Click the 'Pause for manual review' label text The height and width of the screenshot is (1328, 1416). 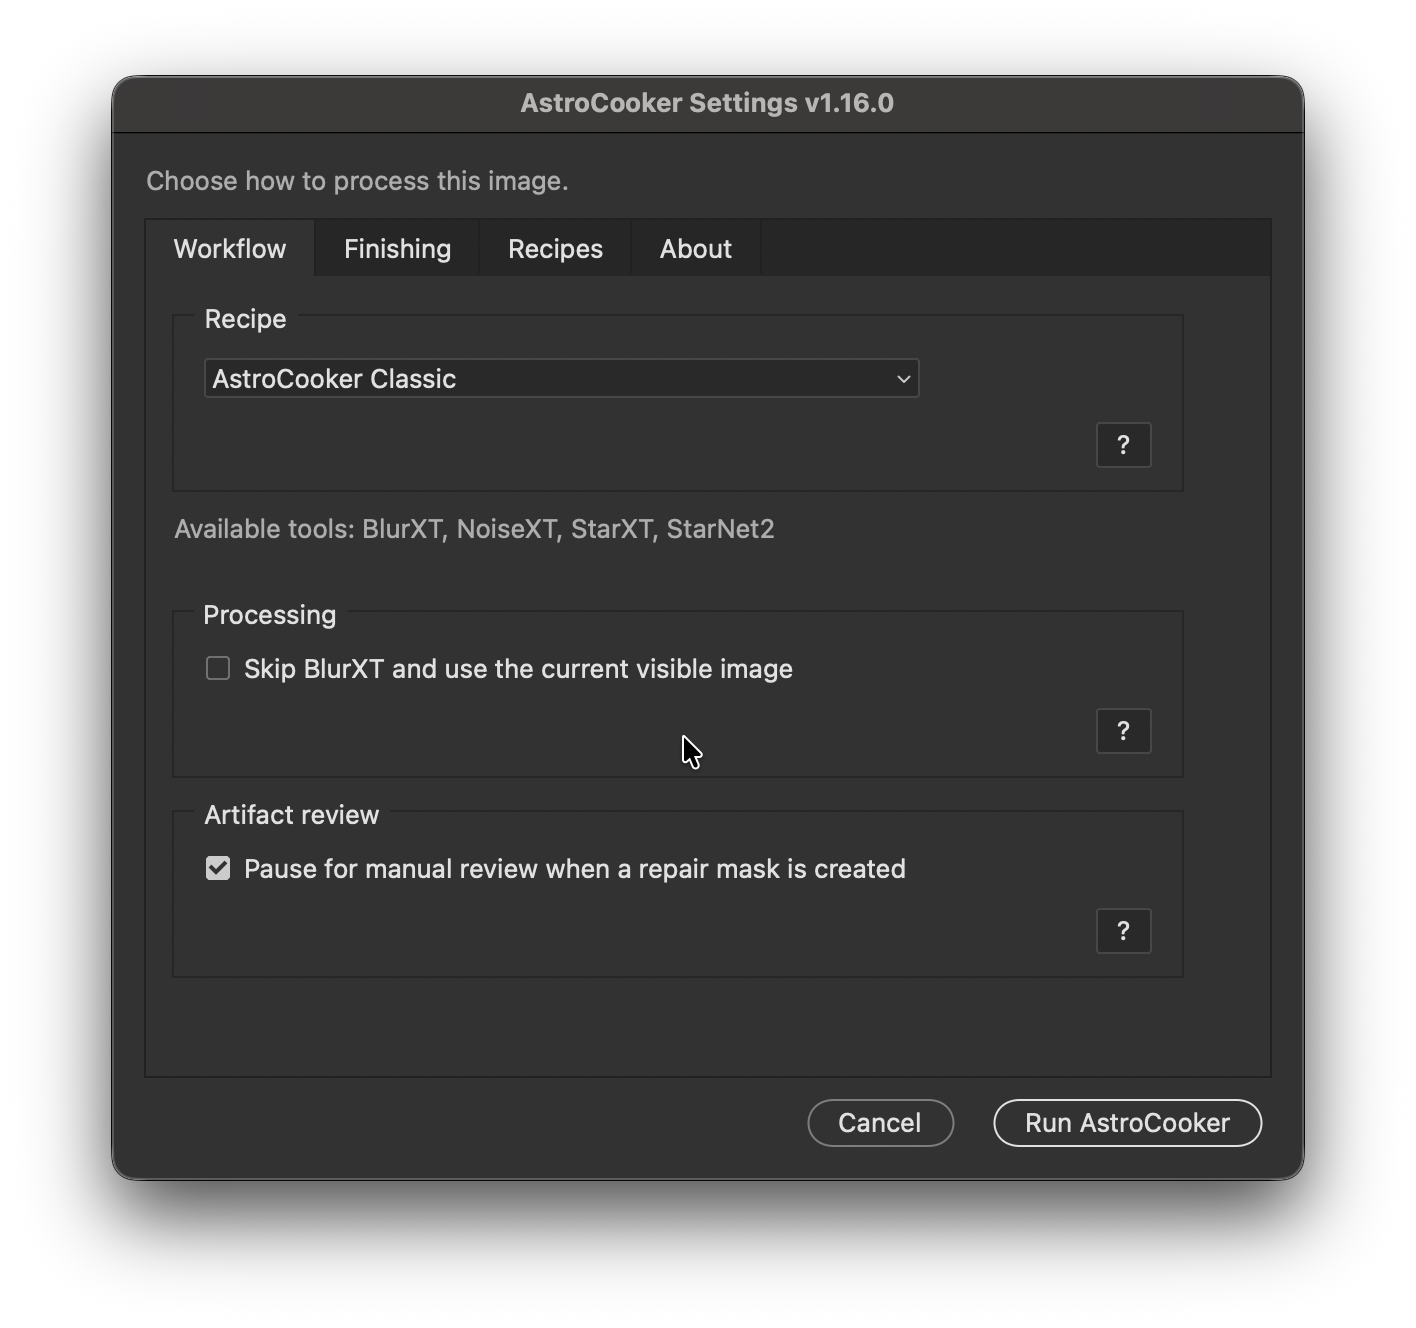point(575,869)
